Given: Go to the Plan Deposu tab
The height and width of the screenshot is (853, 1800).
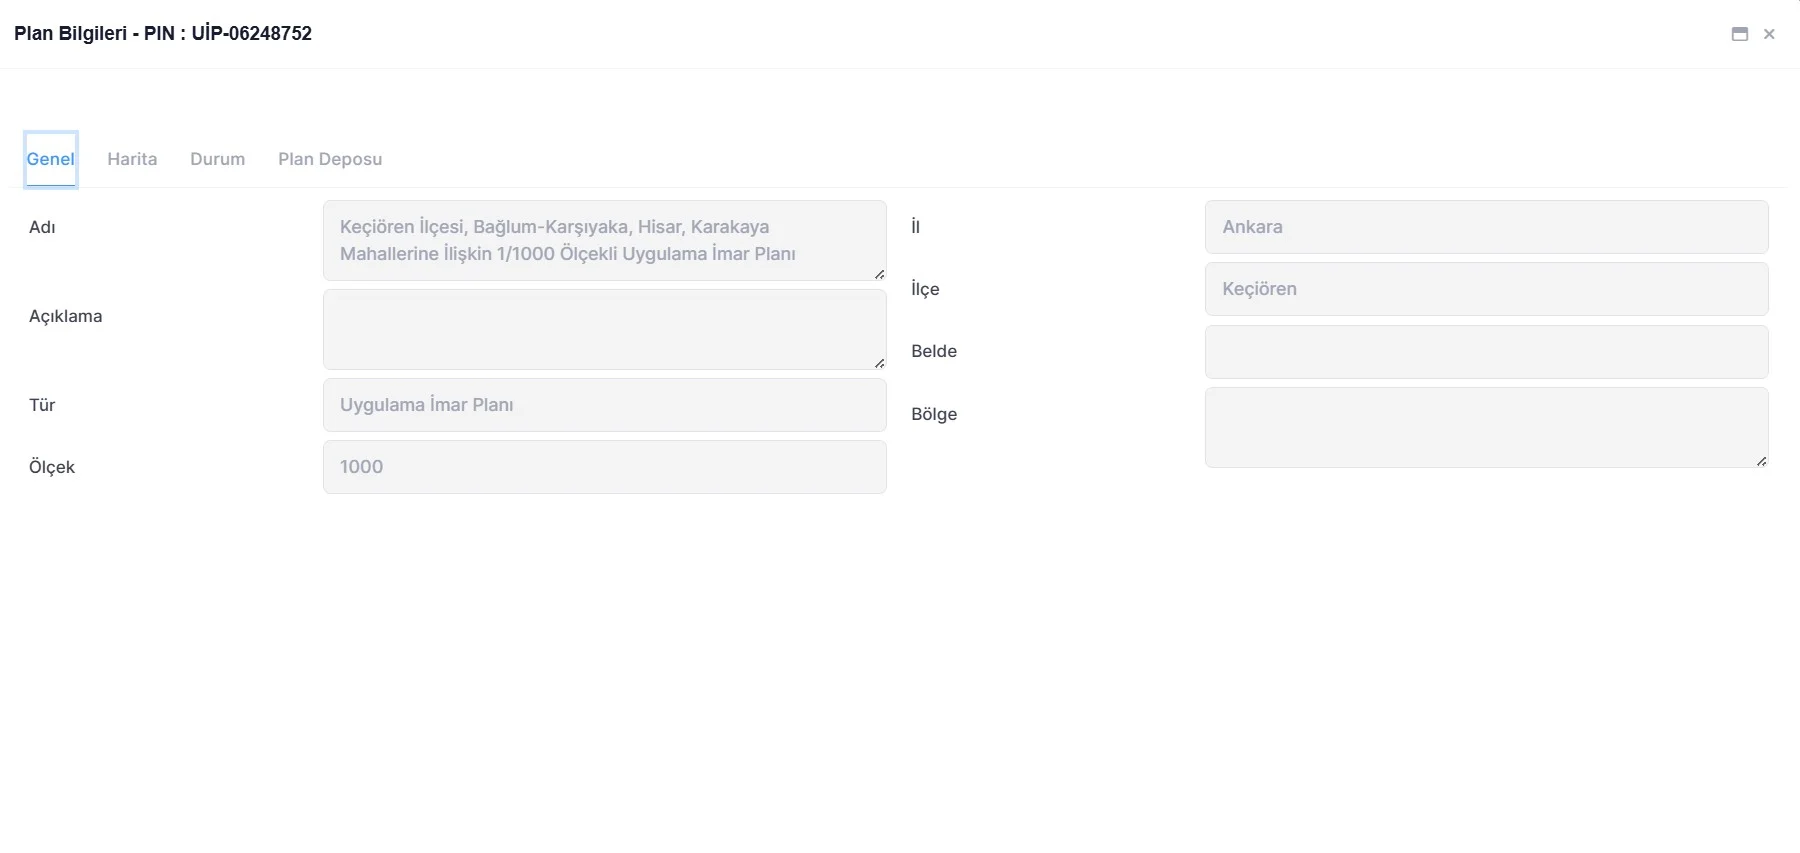Looking at the screenshot, I should pyautogui.click(x=330, y=159).
